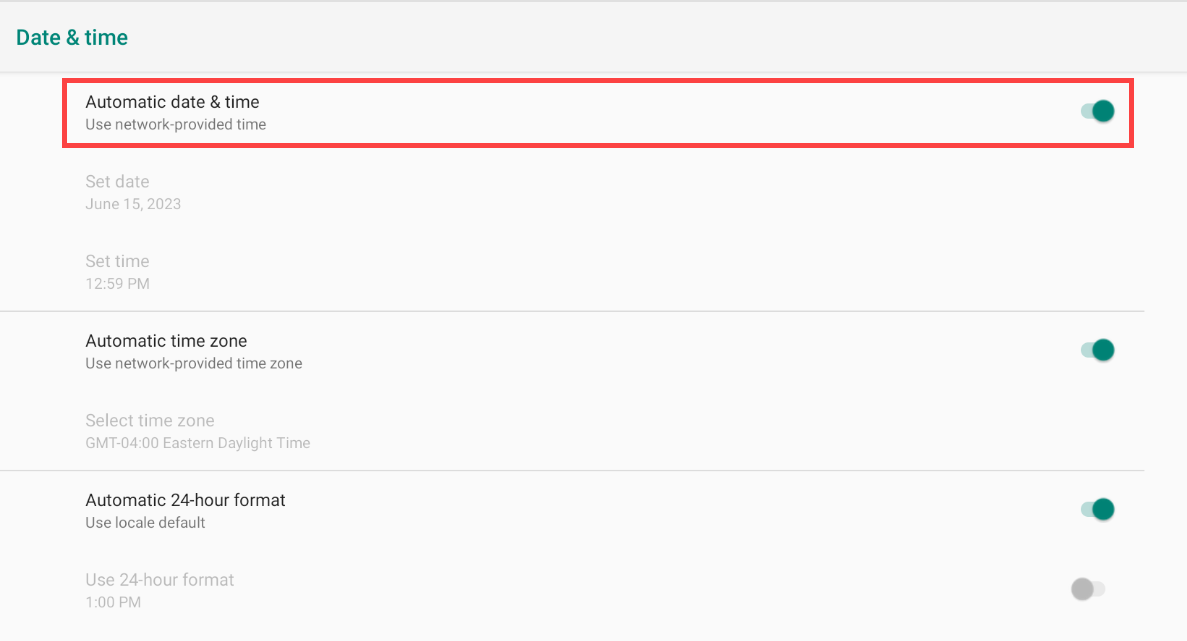1187x641 pixels.
Task: Click the June 15, 2023 date value
Action: (x=133, y=204)
